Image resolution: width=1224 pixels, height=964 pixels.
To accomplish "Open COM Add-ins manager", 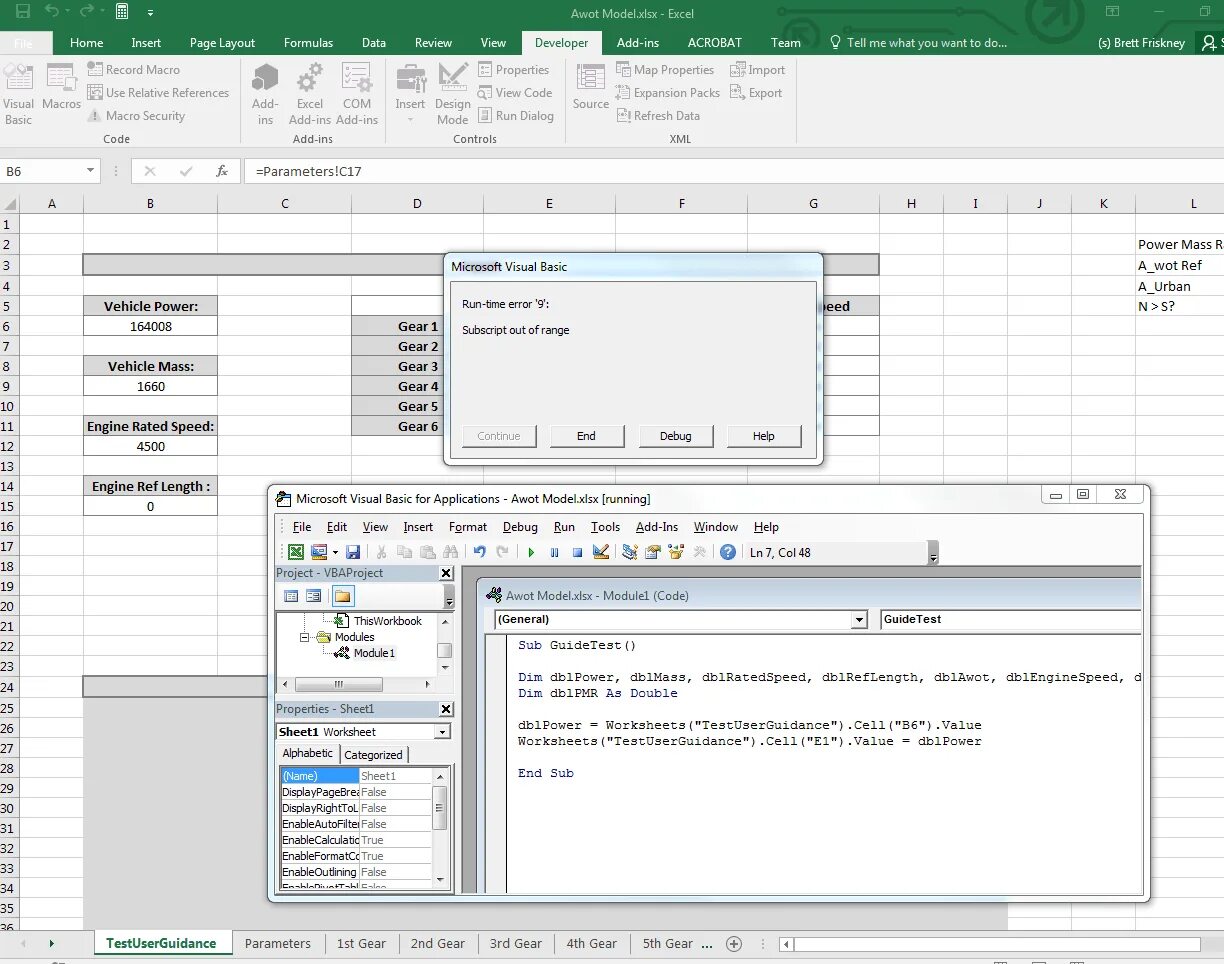I will pos(357,95).
